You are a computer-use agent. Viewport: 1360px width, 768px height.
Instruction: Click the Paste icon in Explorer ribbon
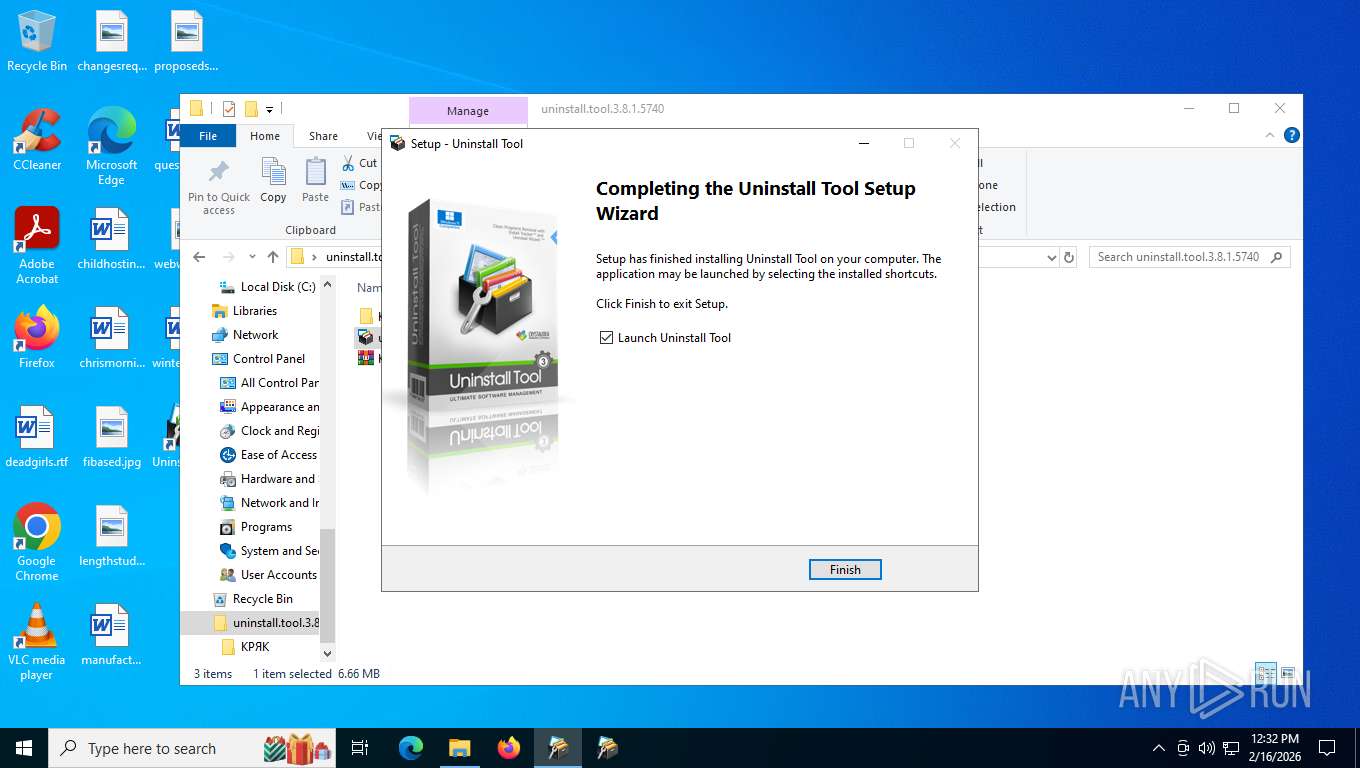tap(315, 181)
